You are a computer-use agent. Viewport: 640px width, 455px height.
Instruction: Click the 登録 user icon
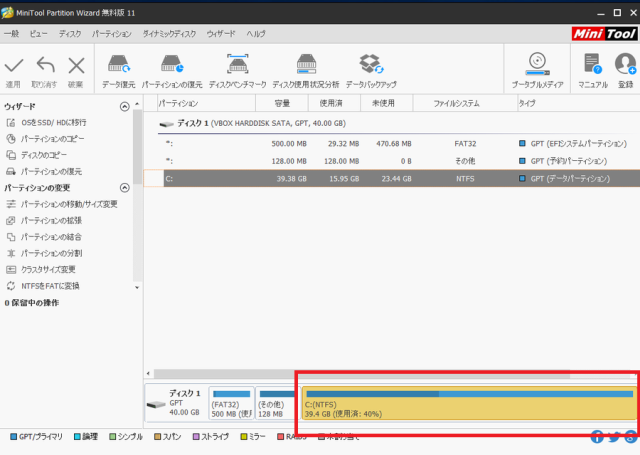click(625, 64)
